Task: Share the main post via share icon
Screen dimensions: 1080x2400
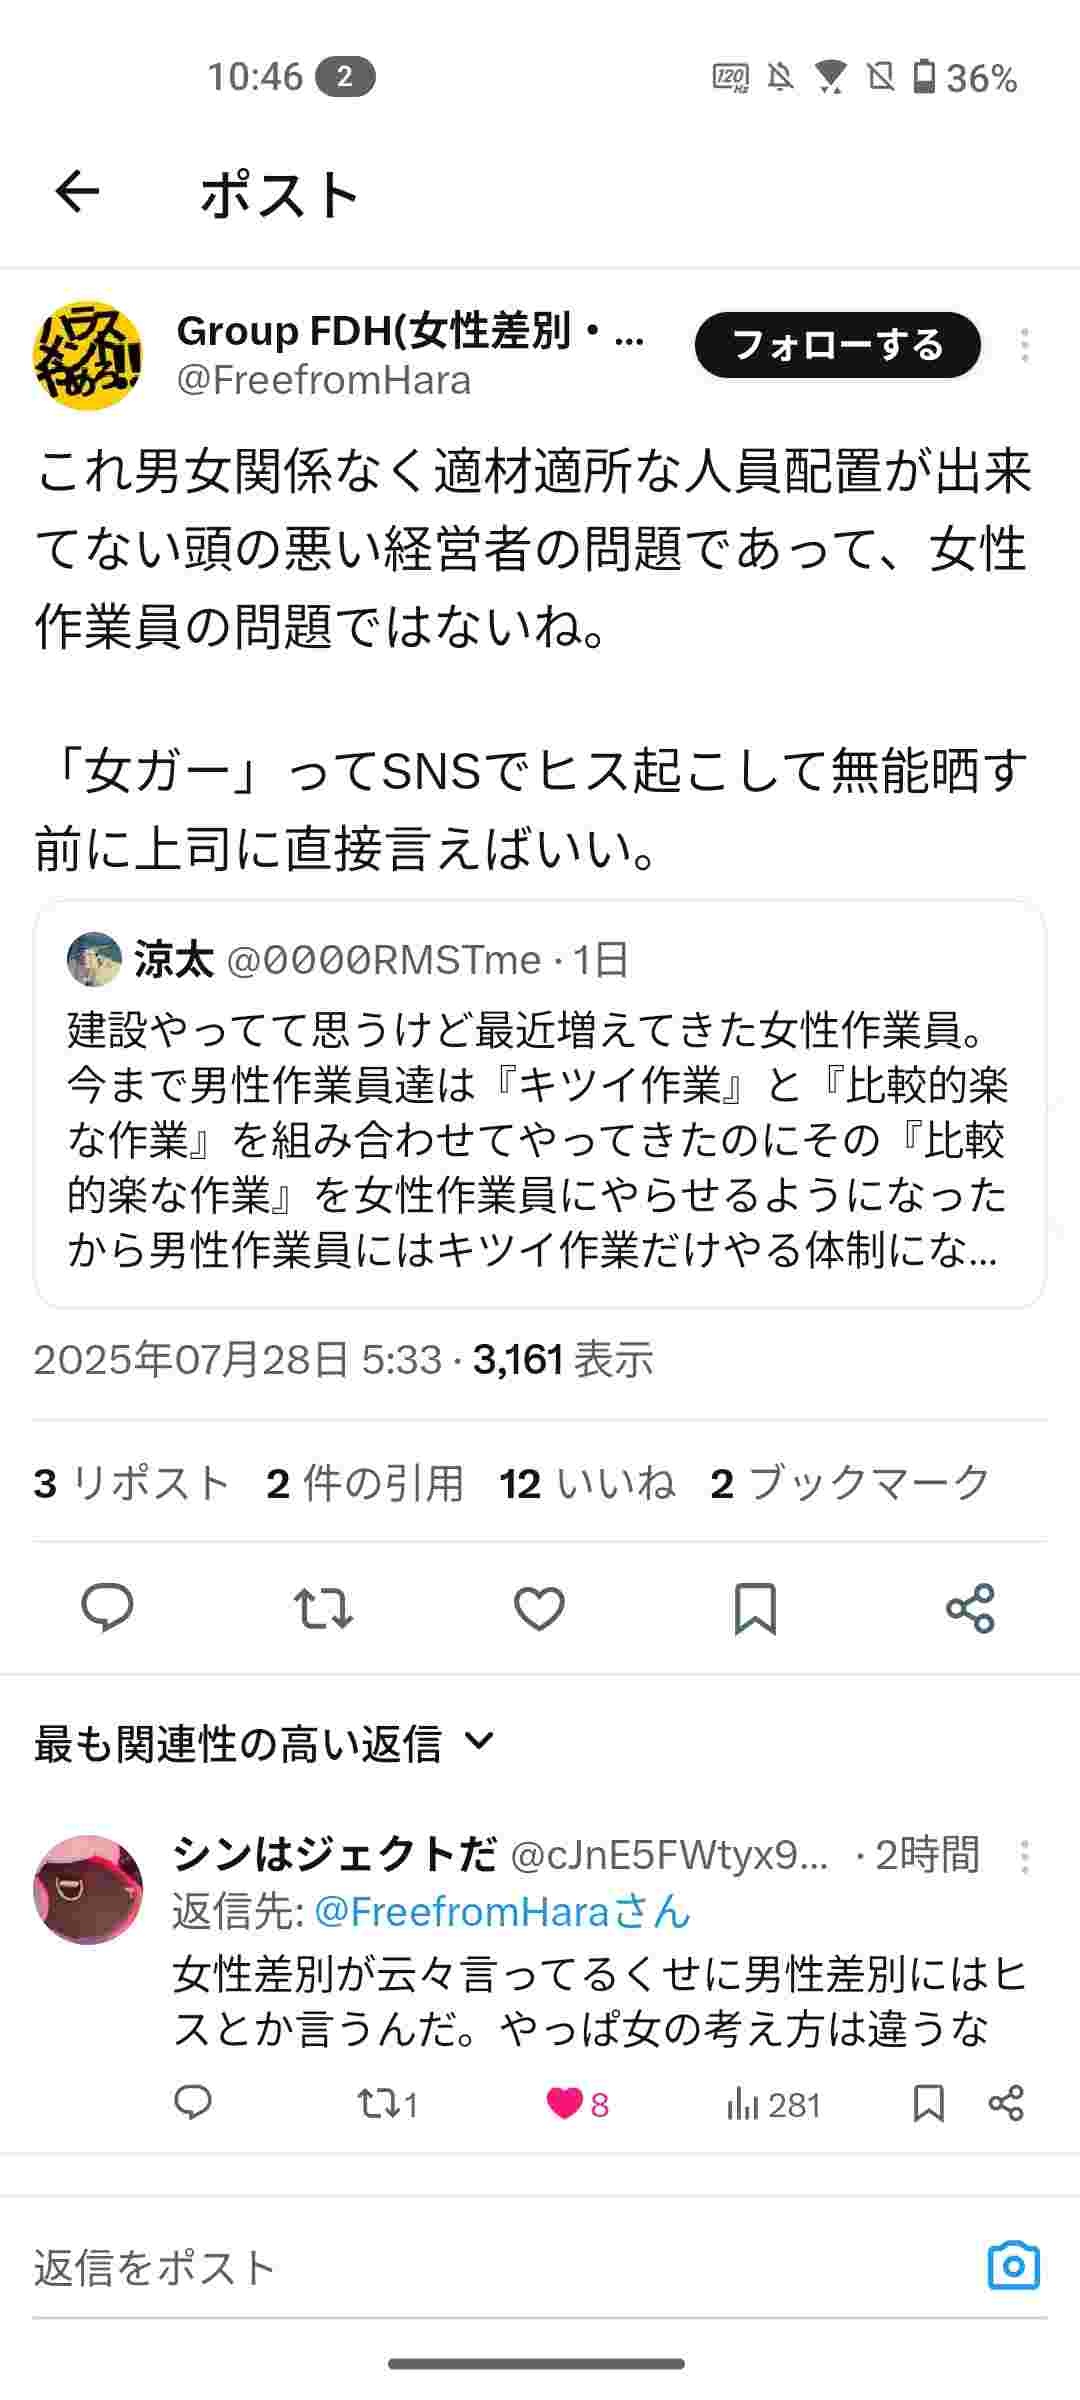Action: 970,1607
